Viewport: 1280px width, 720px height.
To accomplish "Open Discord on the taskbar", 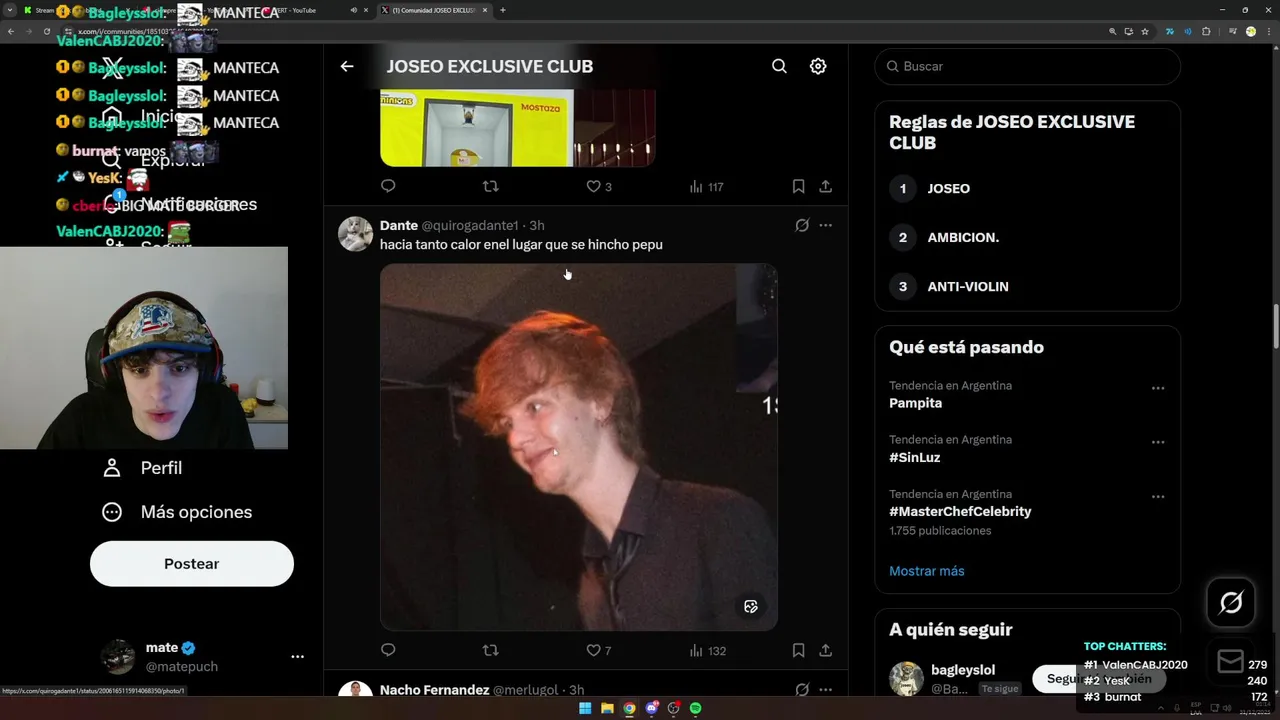I will [651, 708].
